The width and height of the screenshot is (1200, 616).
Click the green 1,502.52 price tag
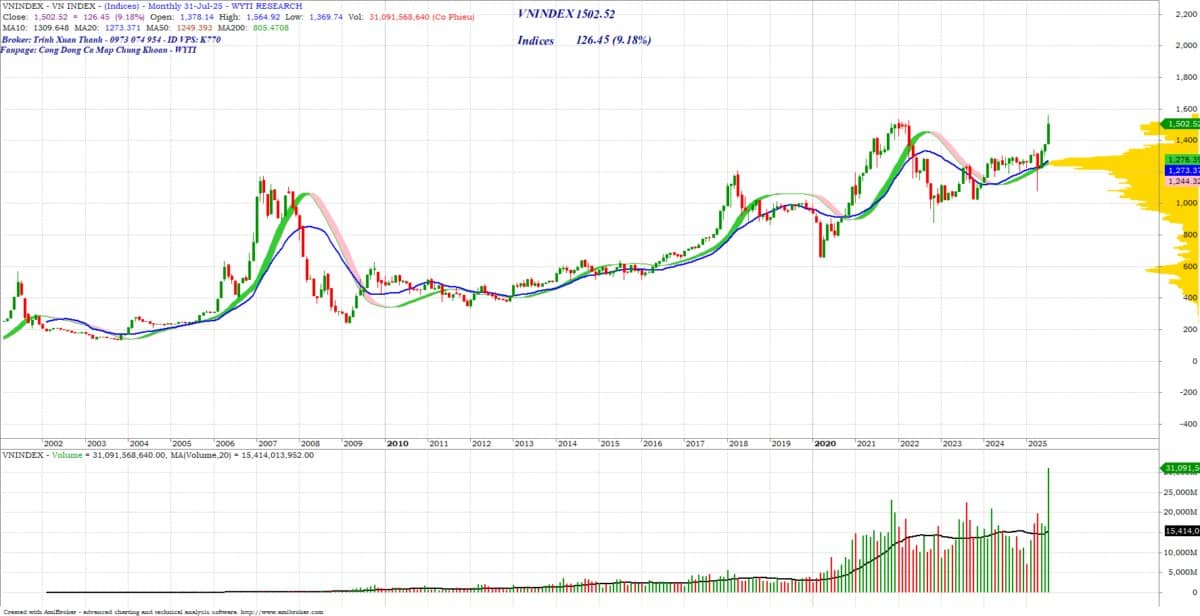tap(1181, 124)
